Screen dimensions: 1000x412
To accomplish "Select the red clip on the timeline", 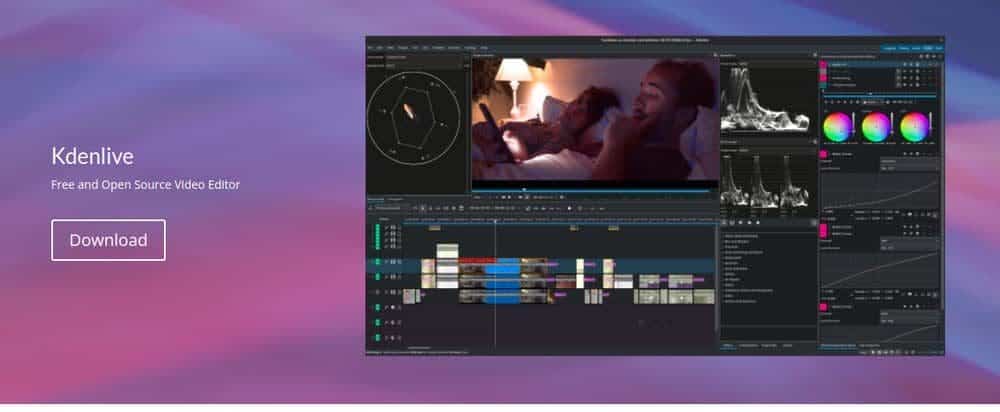I will (477, 261).
